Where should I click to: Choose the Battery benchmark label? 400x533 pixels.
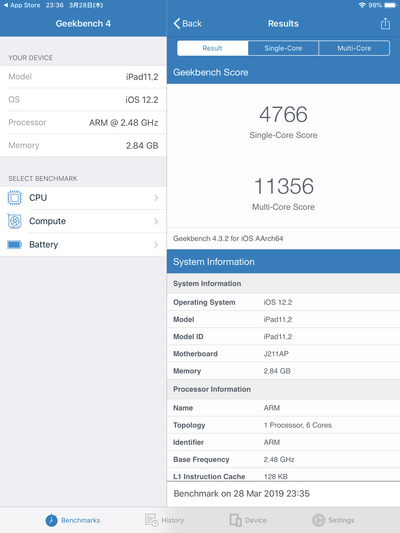point(44,245)
